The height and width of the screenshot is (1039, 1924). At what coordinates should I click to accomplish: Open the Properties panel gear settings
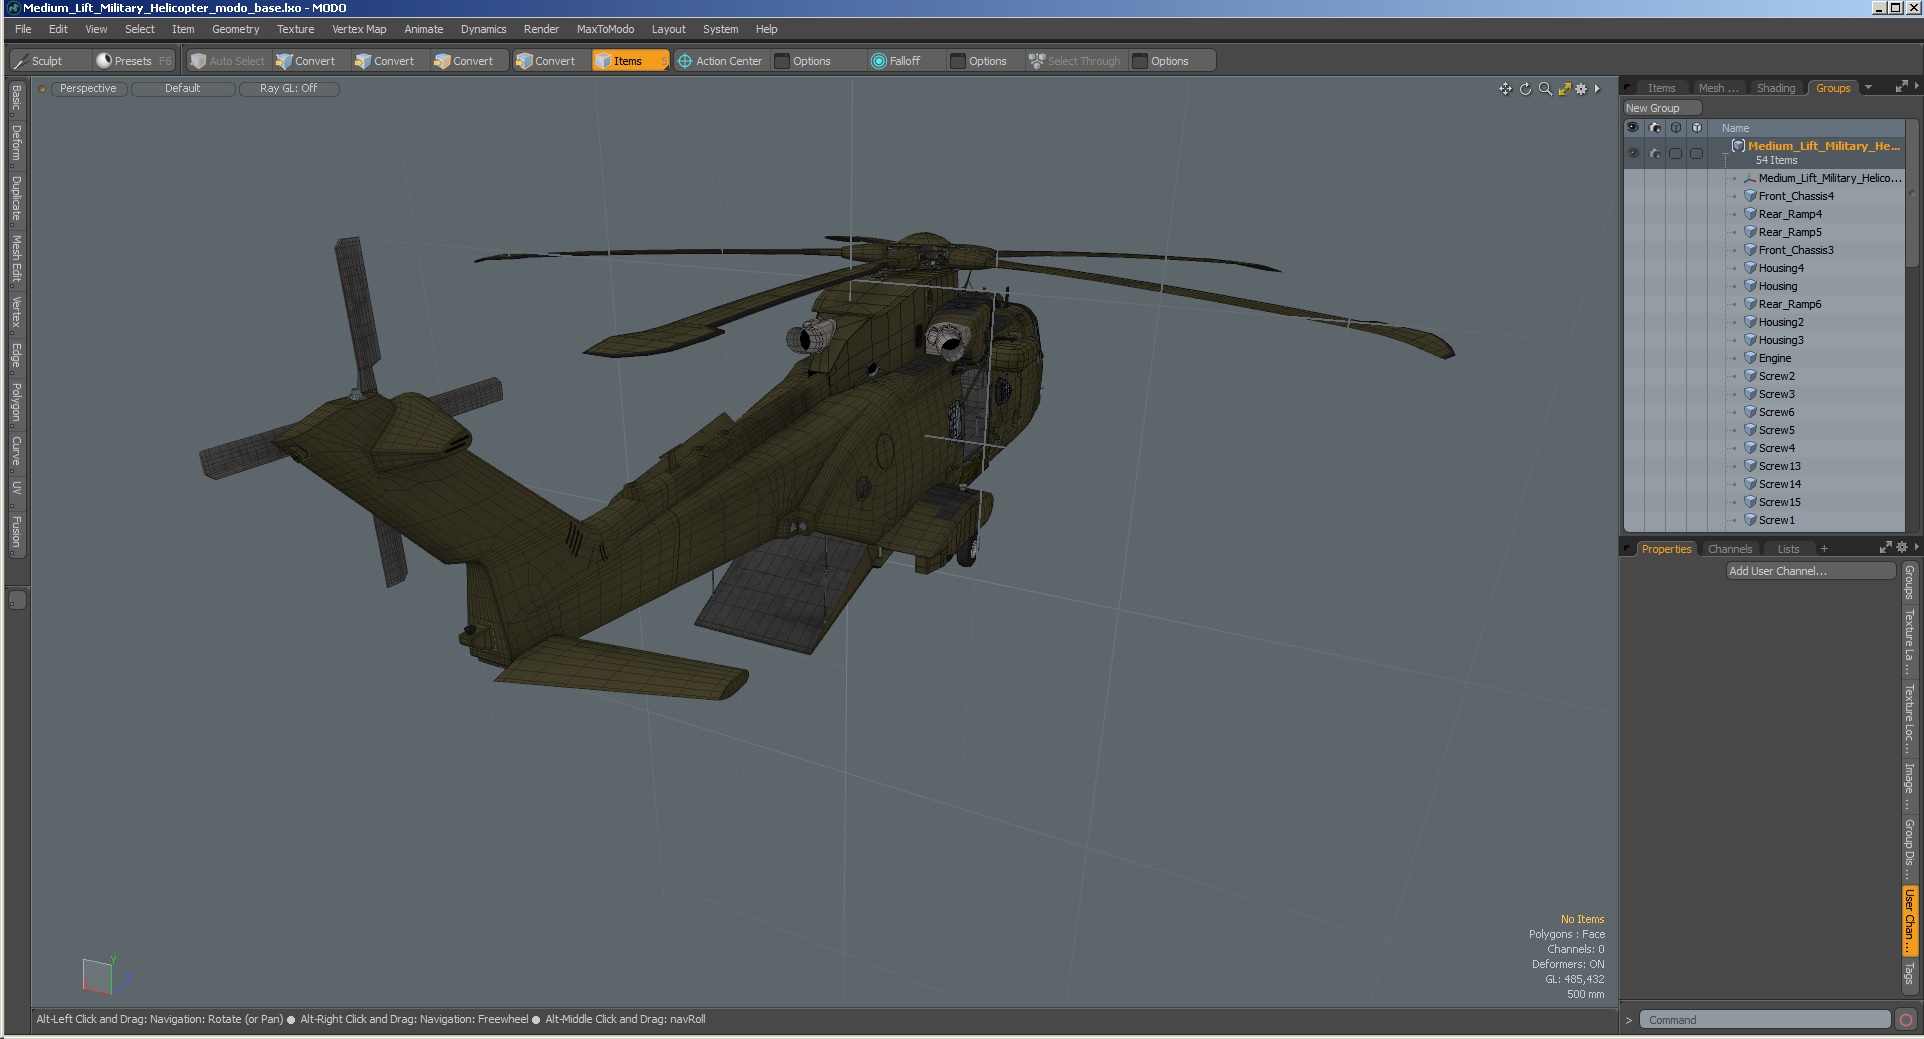click(1902, 548)
